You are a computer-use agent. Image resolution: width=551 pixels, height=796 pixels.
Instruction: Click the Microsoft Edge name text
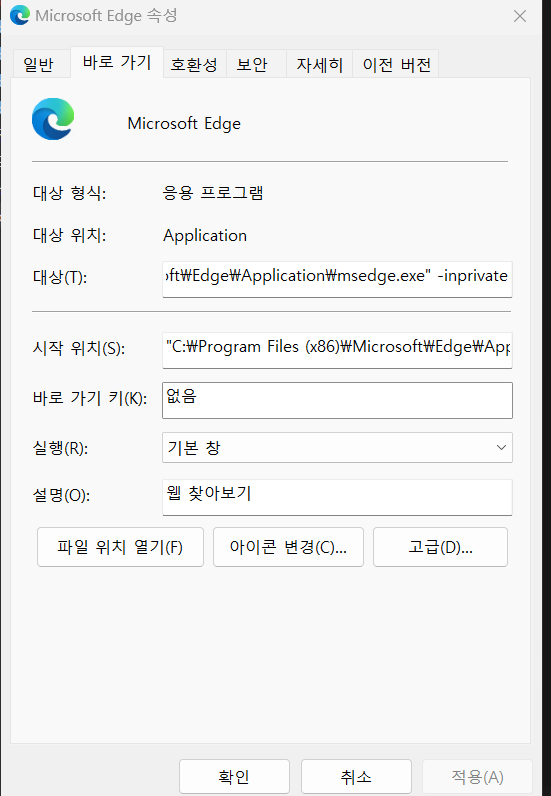coord(184,123)
